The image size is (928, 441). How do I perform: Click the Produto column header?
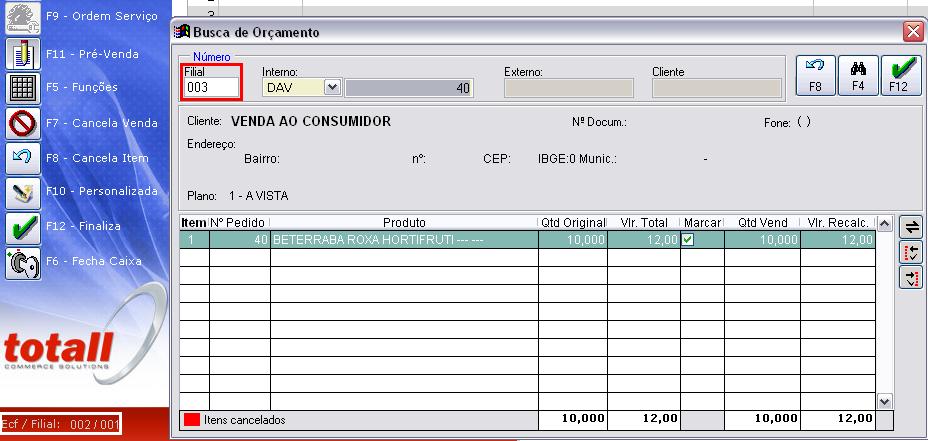(404, 222)
